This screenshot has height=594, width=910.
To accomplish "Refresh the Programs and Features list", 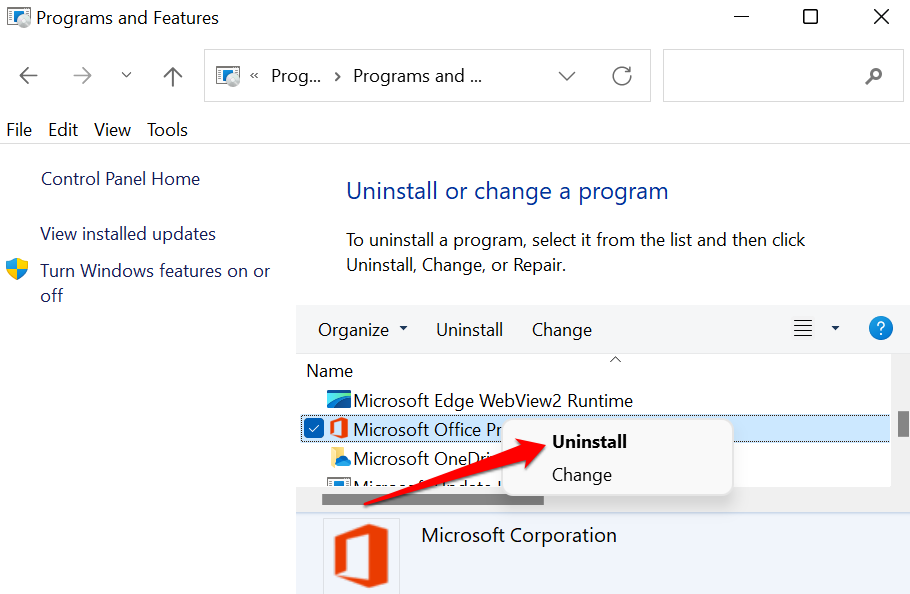I will [622, 76].
